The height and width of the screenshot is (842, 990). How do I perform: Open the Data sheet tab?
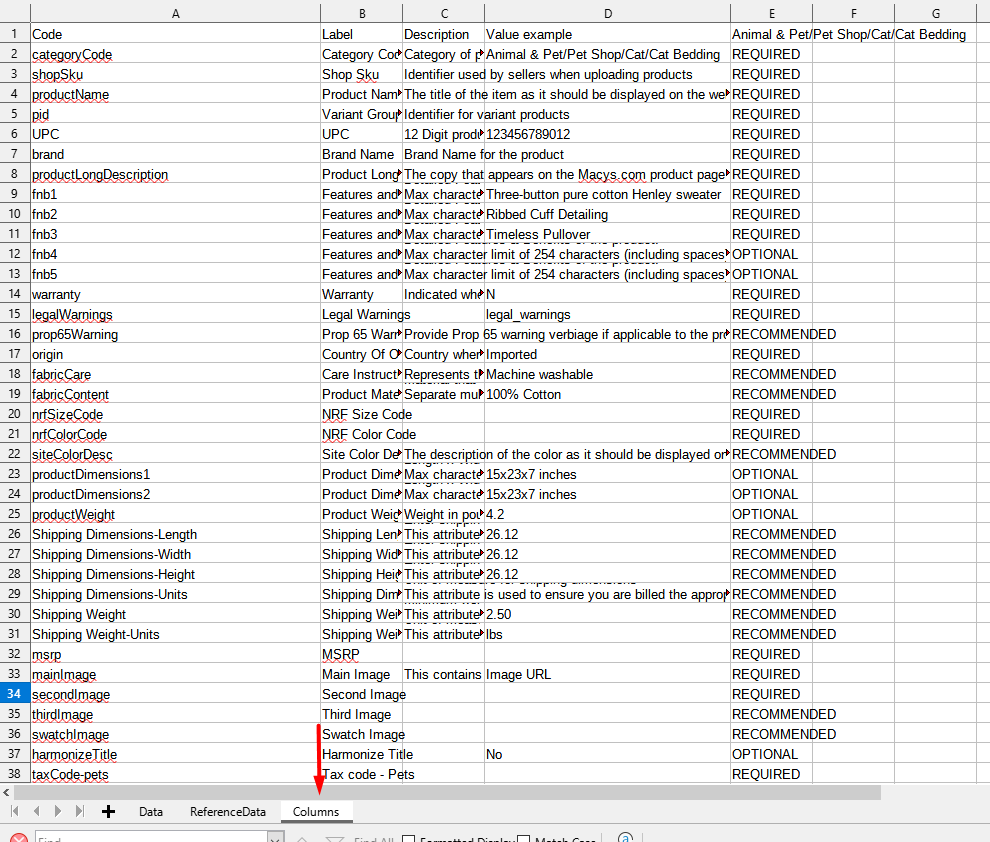click(x=151, y=812)
